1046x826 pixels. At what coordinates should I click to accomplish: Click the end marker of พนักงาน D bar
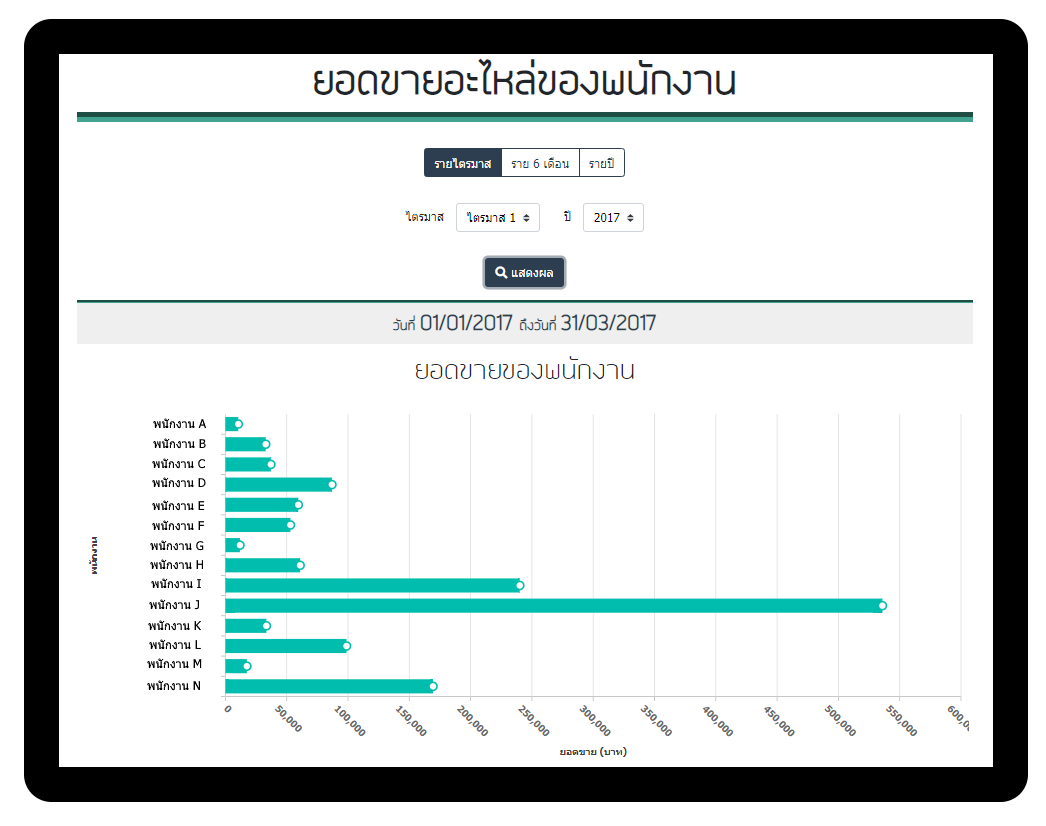(x=332, y=485)
